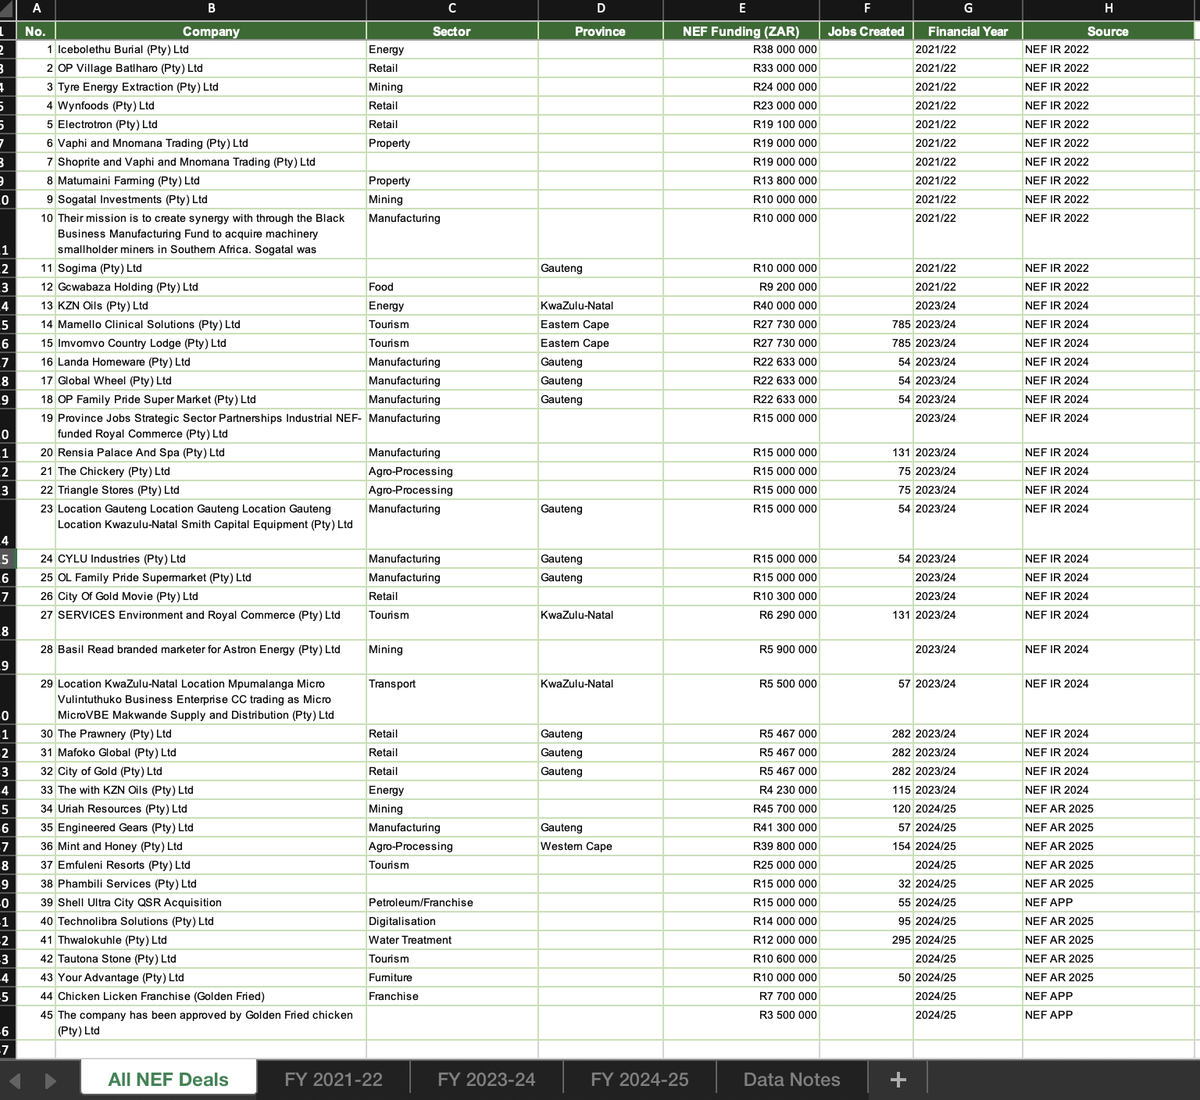Select column E header
The width and height of the screenshot is (1200, 1100).
tap(741, 9)
